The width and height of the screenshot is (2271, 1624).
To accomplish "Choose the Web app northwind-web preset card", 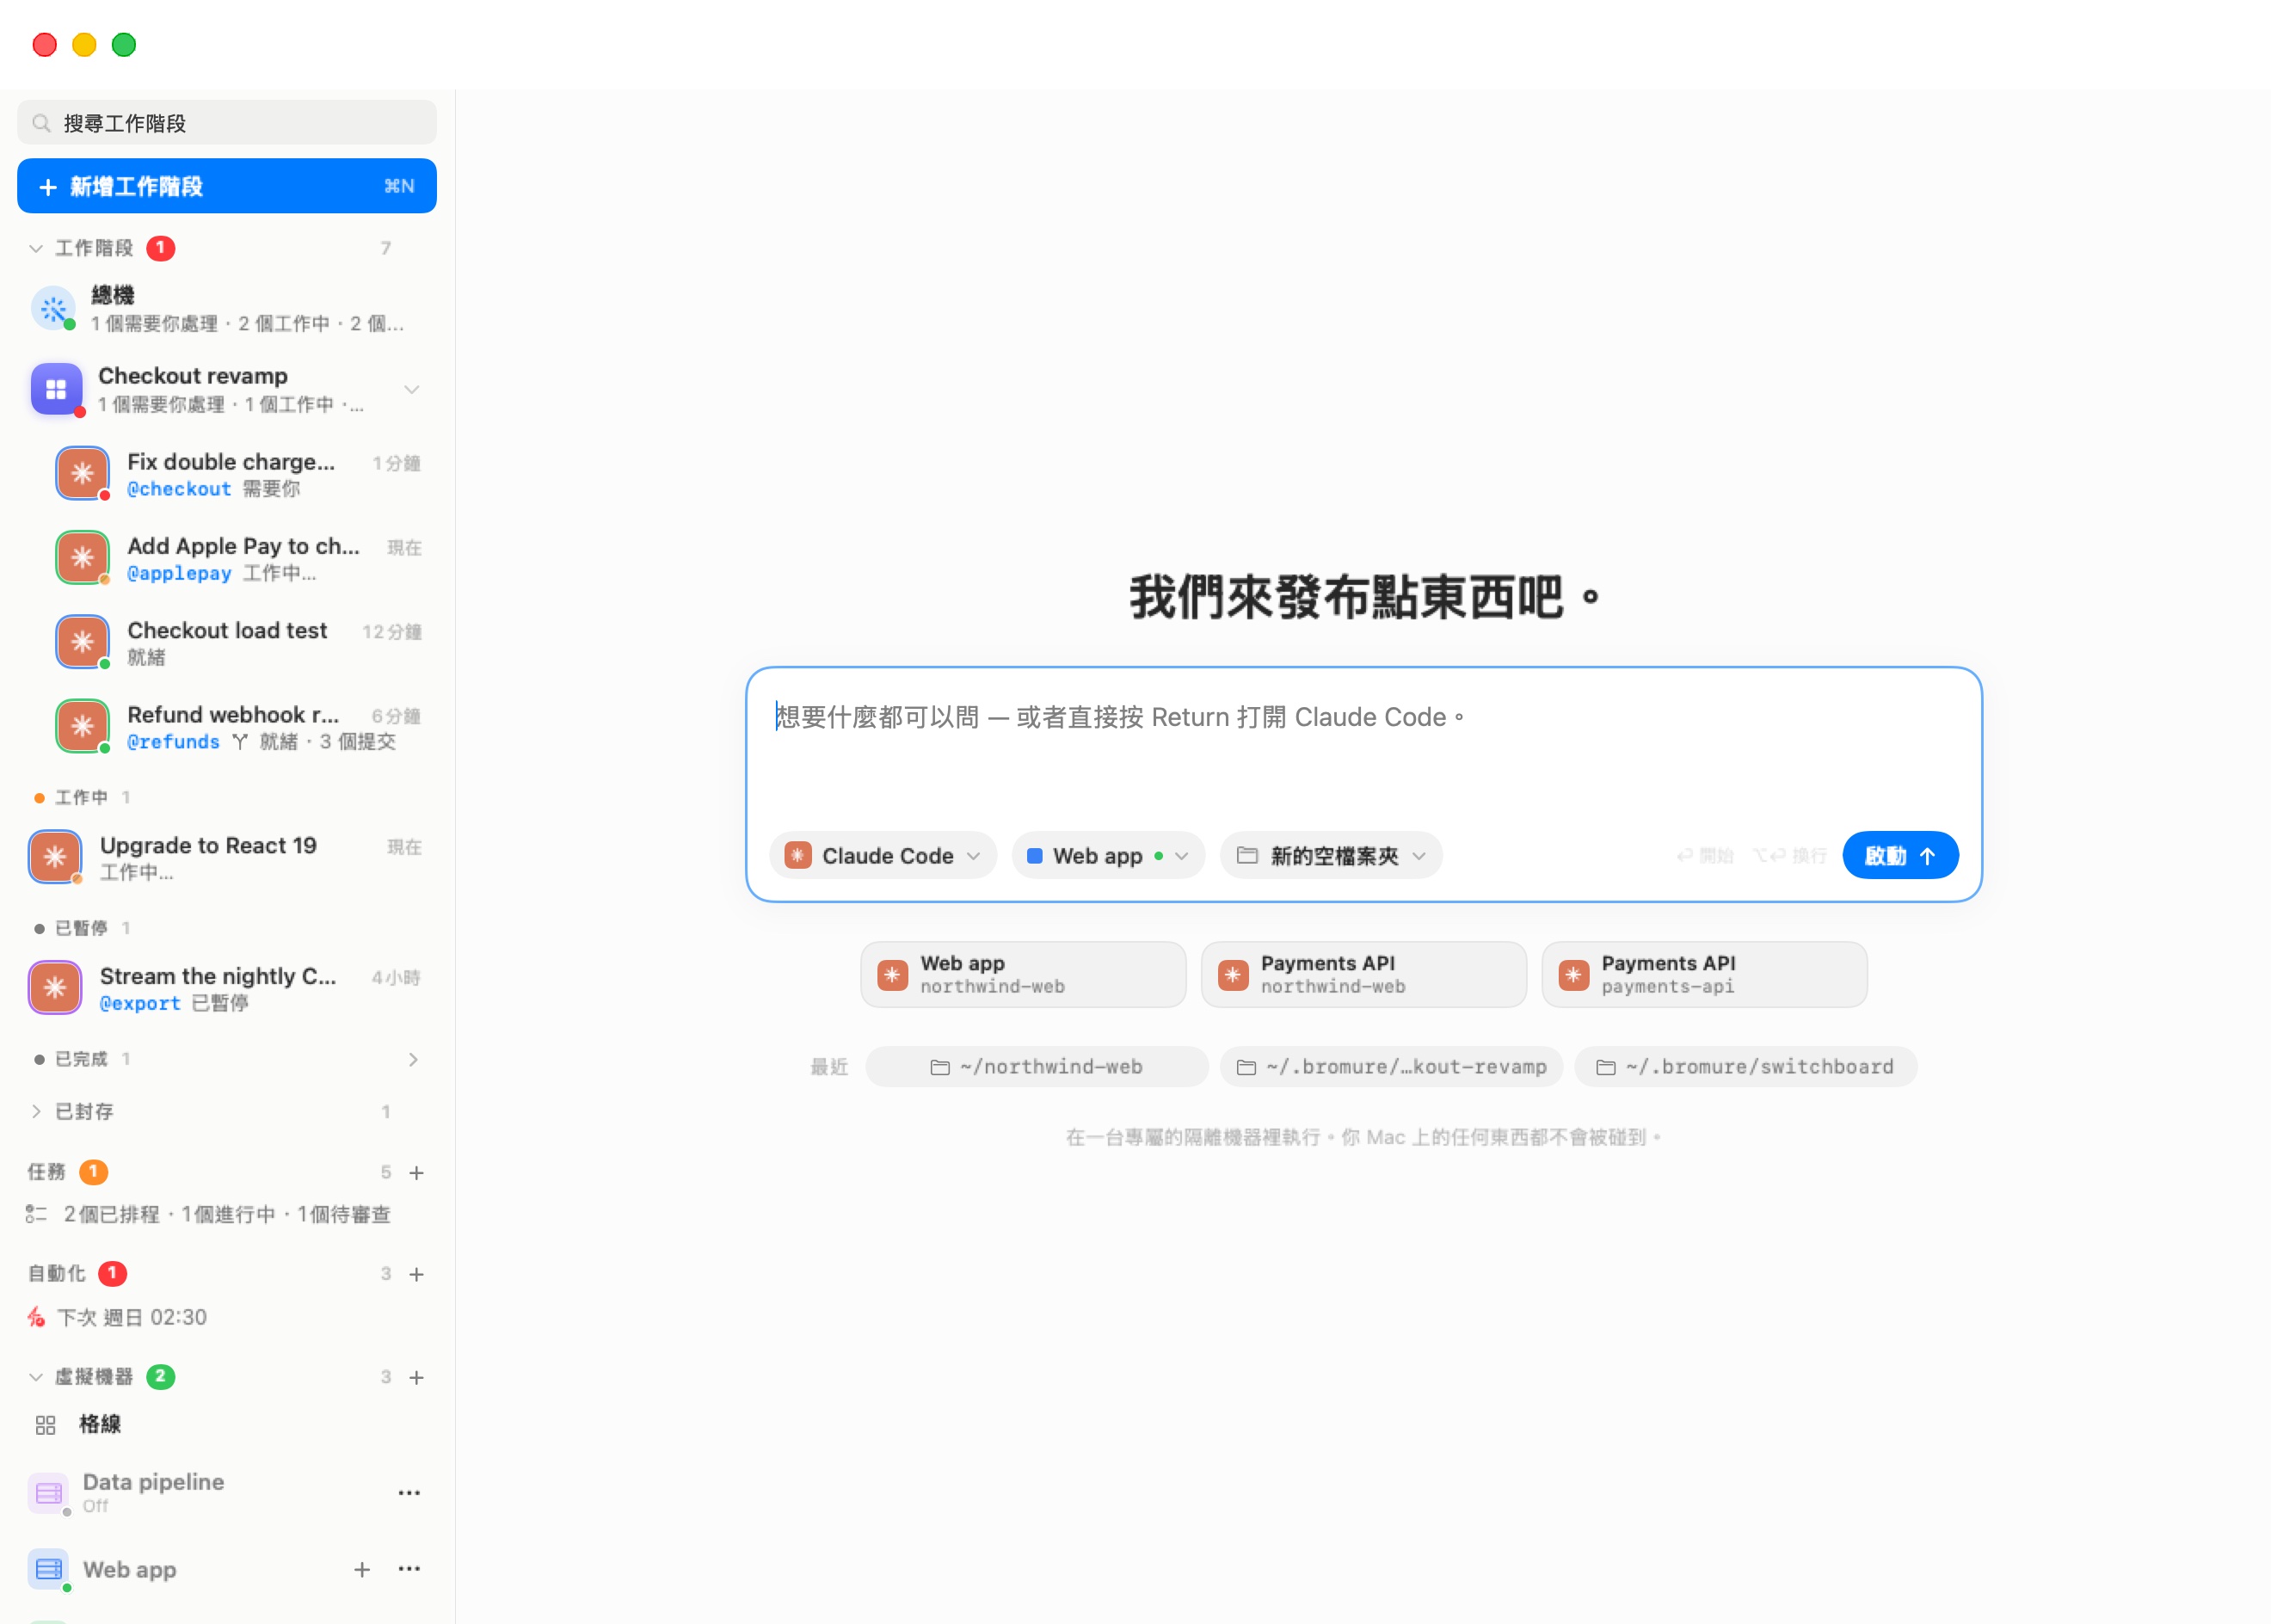I will (x=1023, y=975).
